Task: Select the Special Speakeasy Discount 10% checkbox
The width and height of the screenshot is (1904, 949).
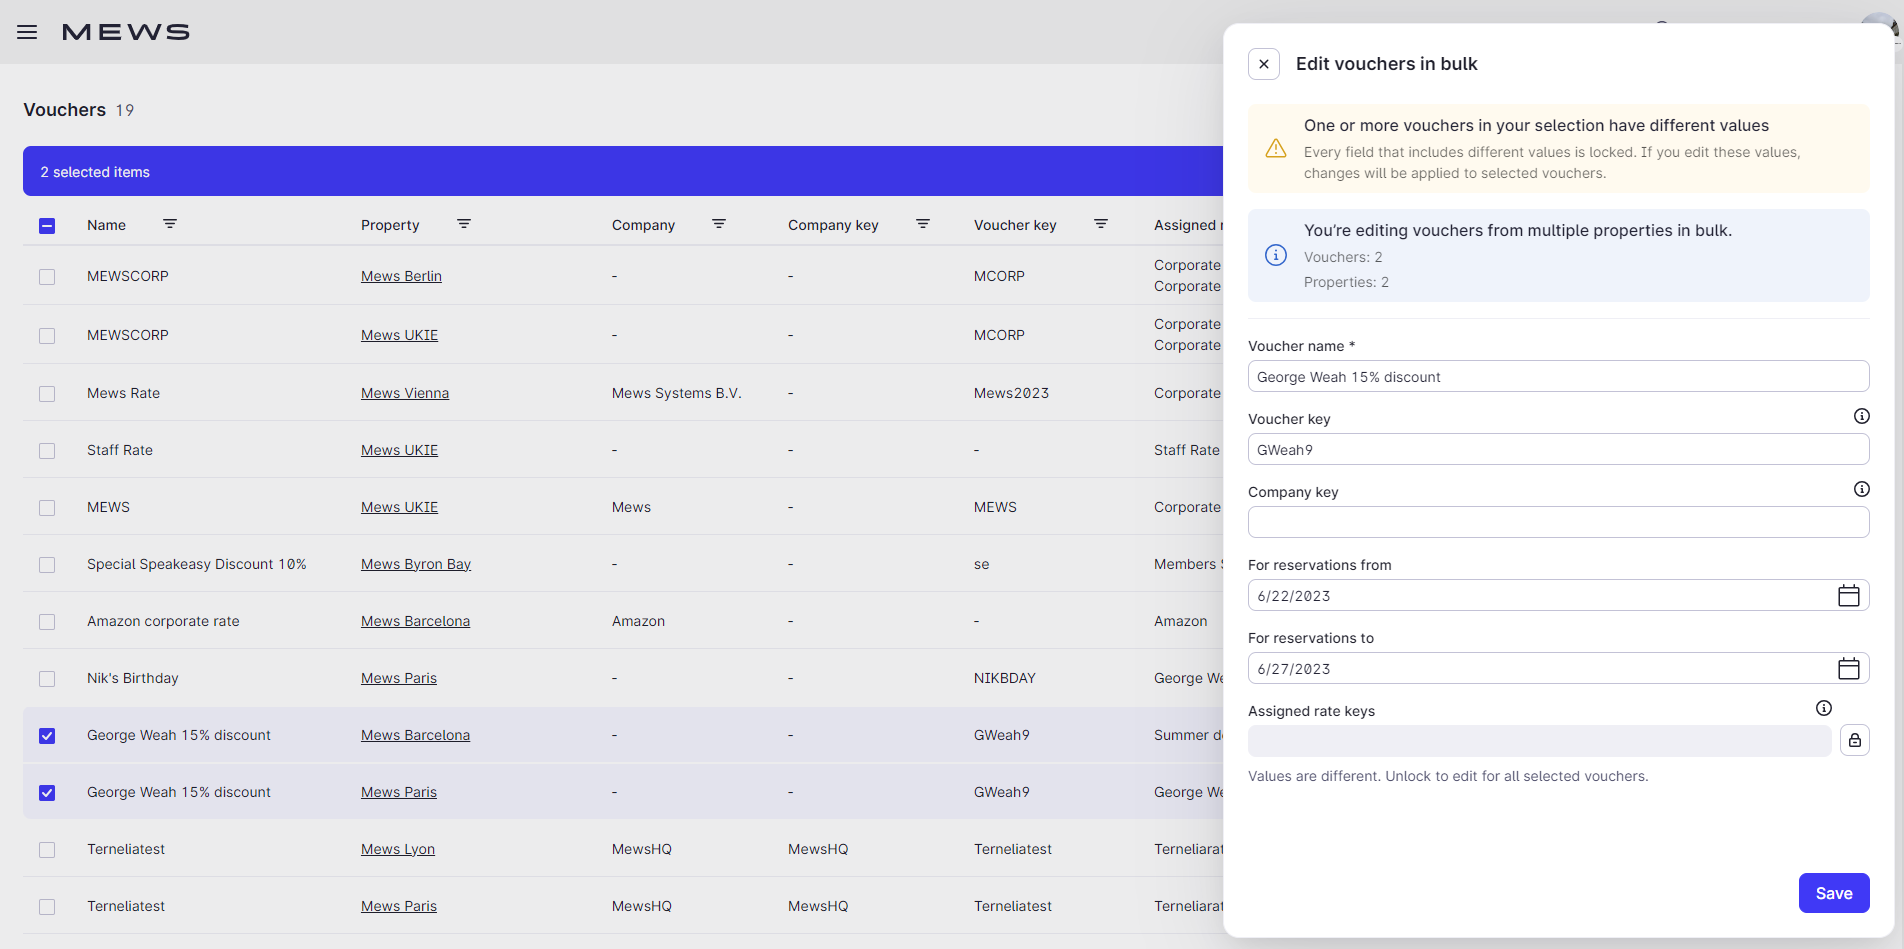Action: coord(47,565)
